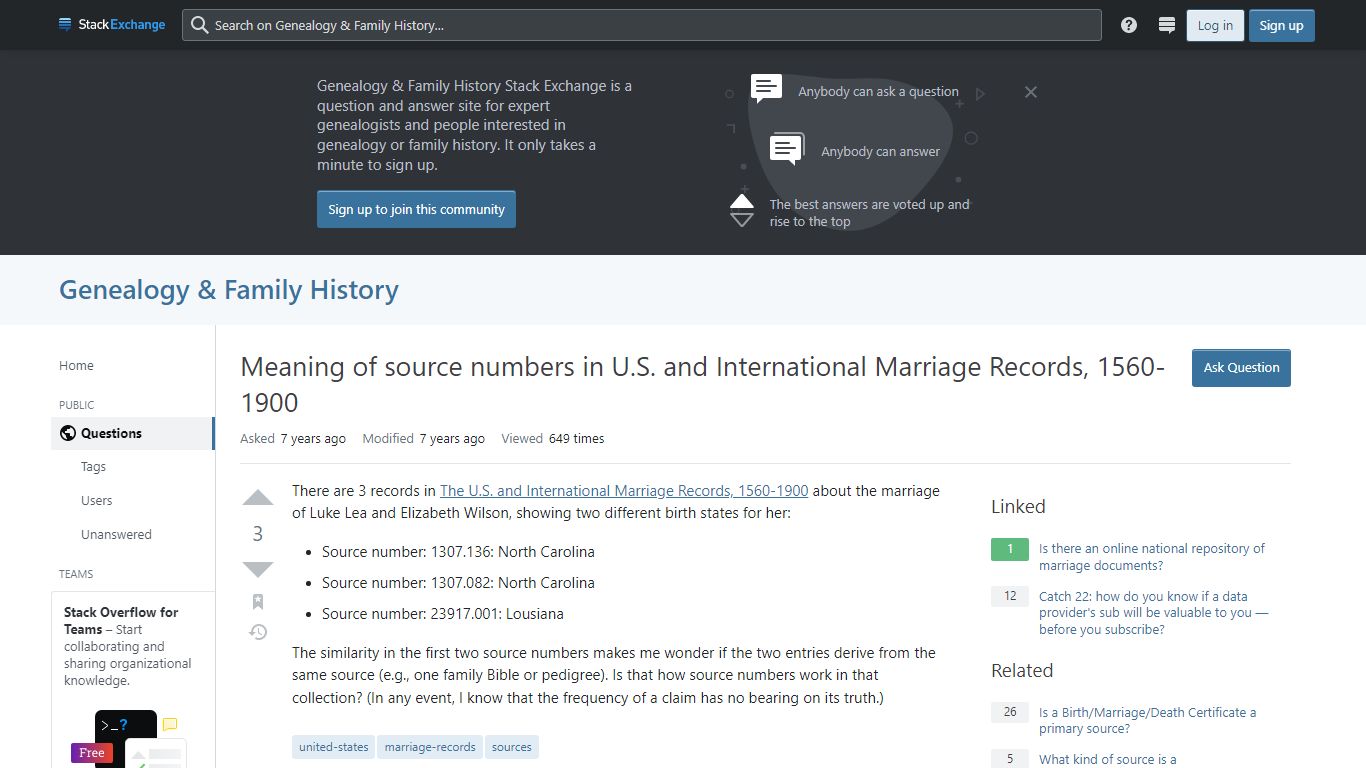Click the Log in button
The width and height of the screenshot is (1366, 768).
pos(1215,25)
